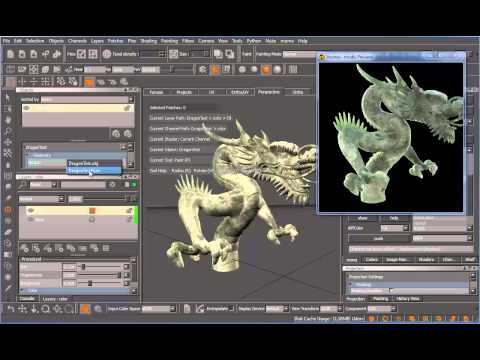Click the orange sphere lighting mode icon
Image resolution: width=480 pixels, height=360 pixels.
[266, 69]
